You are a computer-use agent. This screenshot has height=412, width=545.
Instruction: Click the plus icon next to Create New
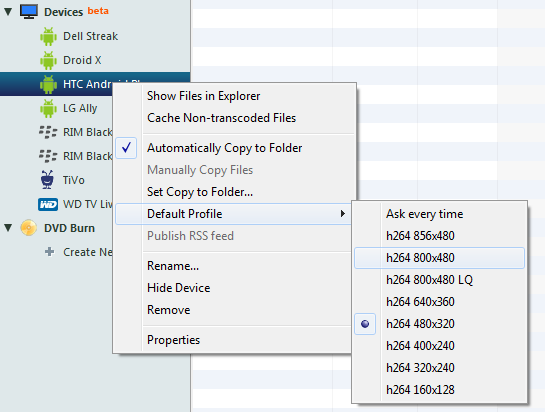point(50,252)
